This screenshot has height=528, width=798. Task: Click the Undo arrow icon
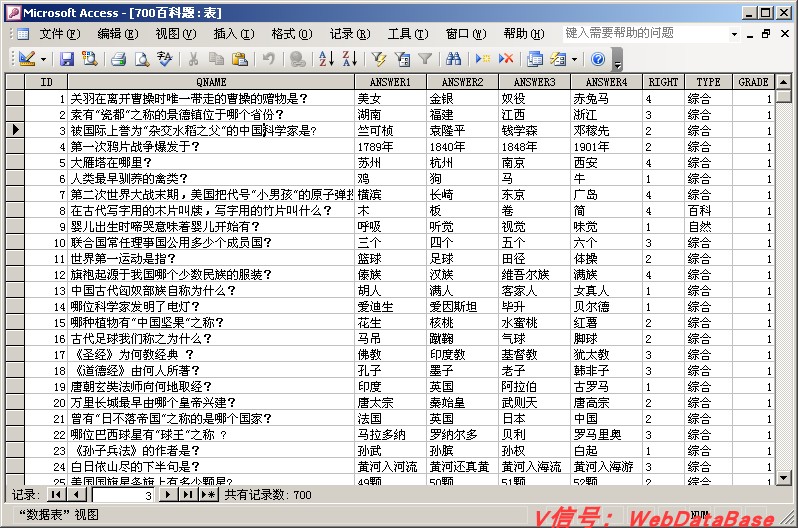tap(269, 59)
